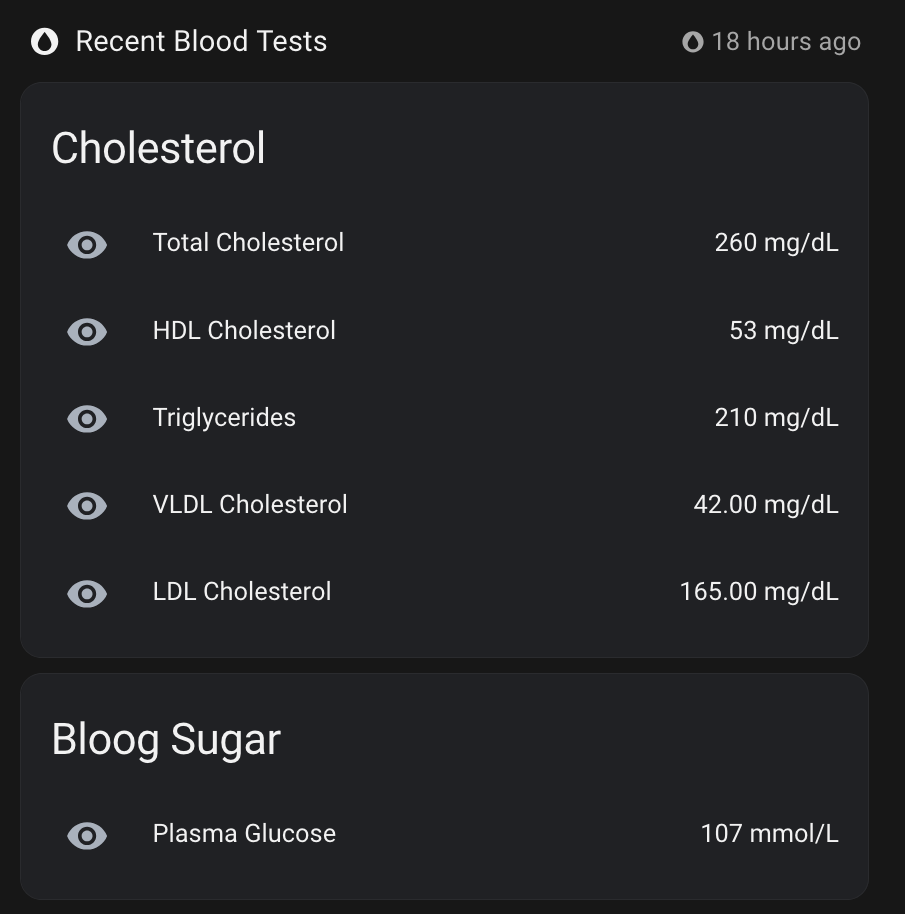The height and width of the screenshot is (914, 905).
Task: Click the 107 mmol/L glucose value
Action: [769, 834]
